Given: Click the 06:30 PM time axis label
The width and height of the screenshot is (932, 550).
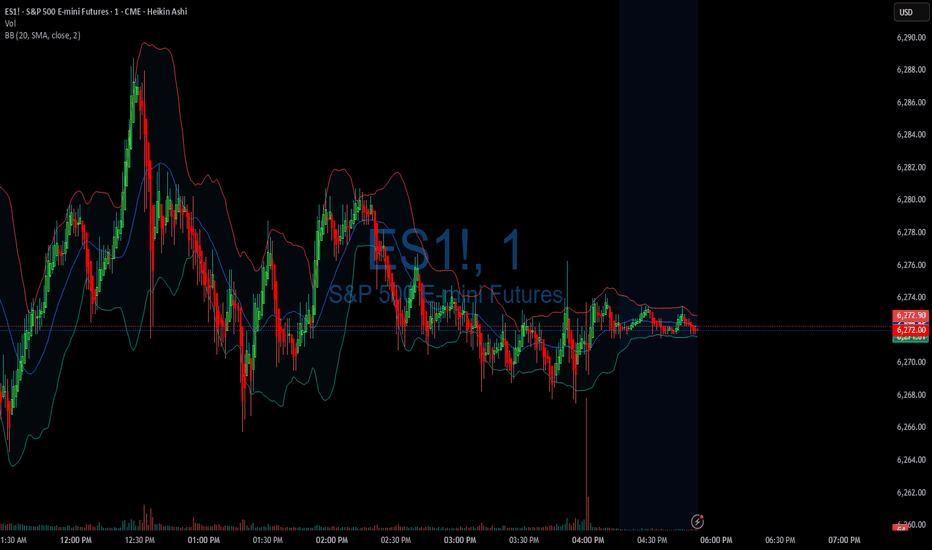Looking at the screenshot, I should pos(780,540).
